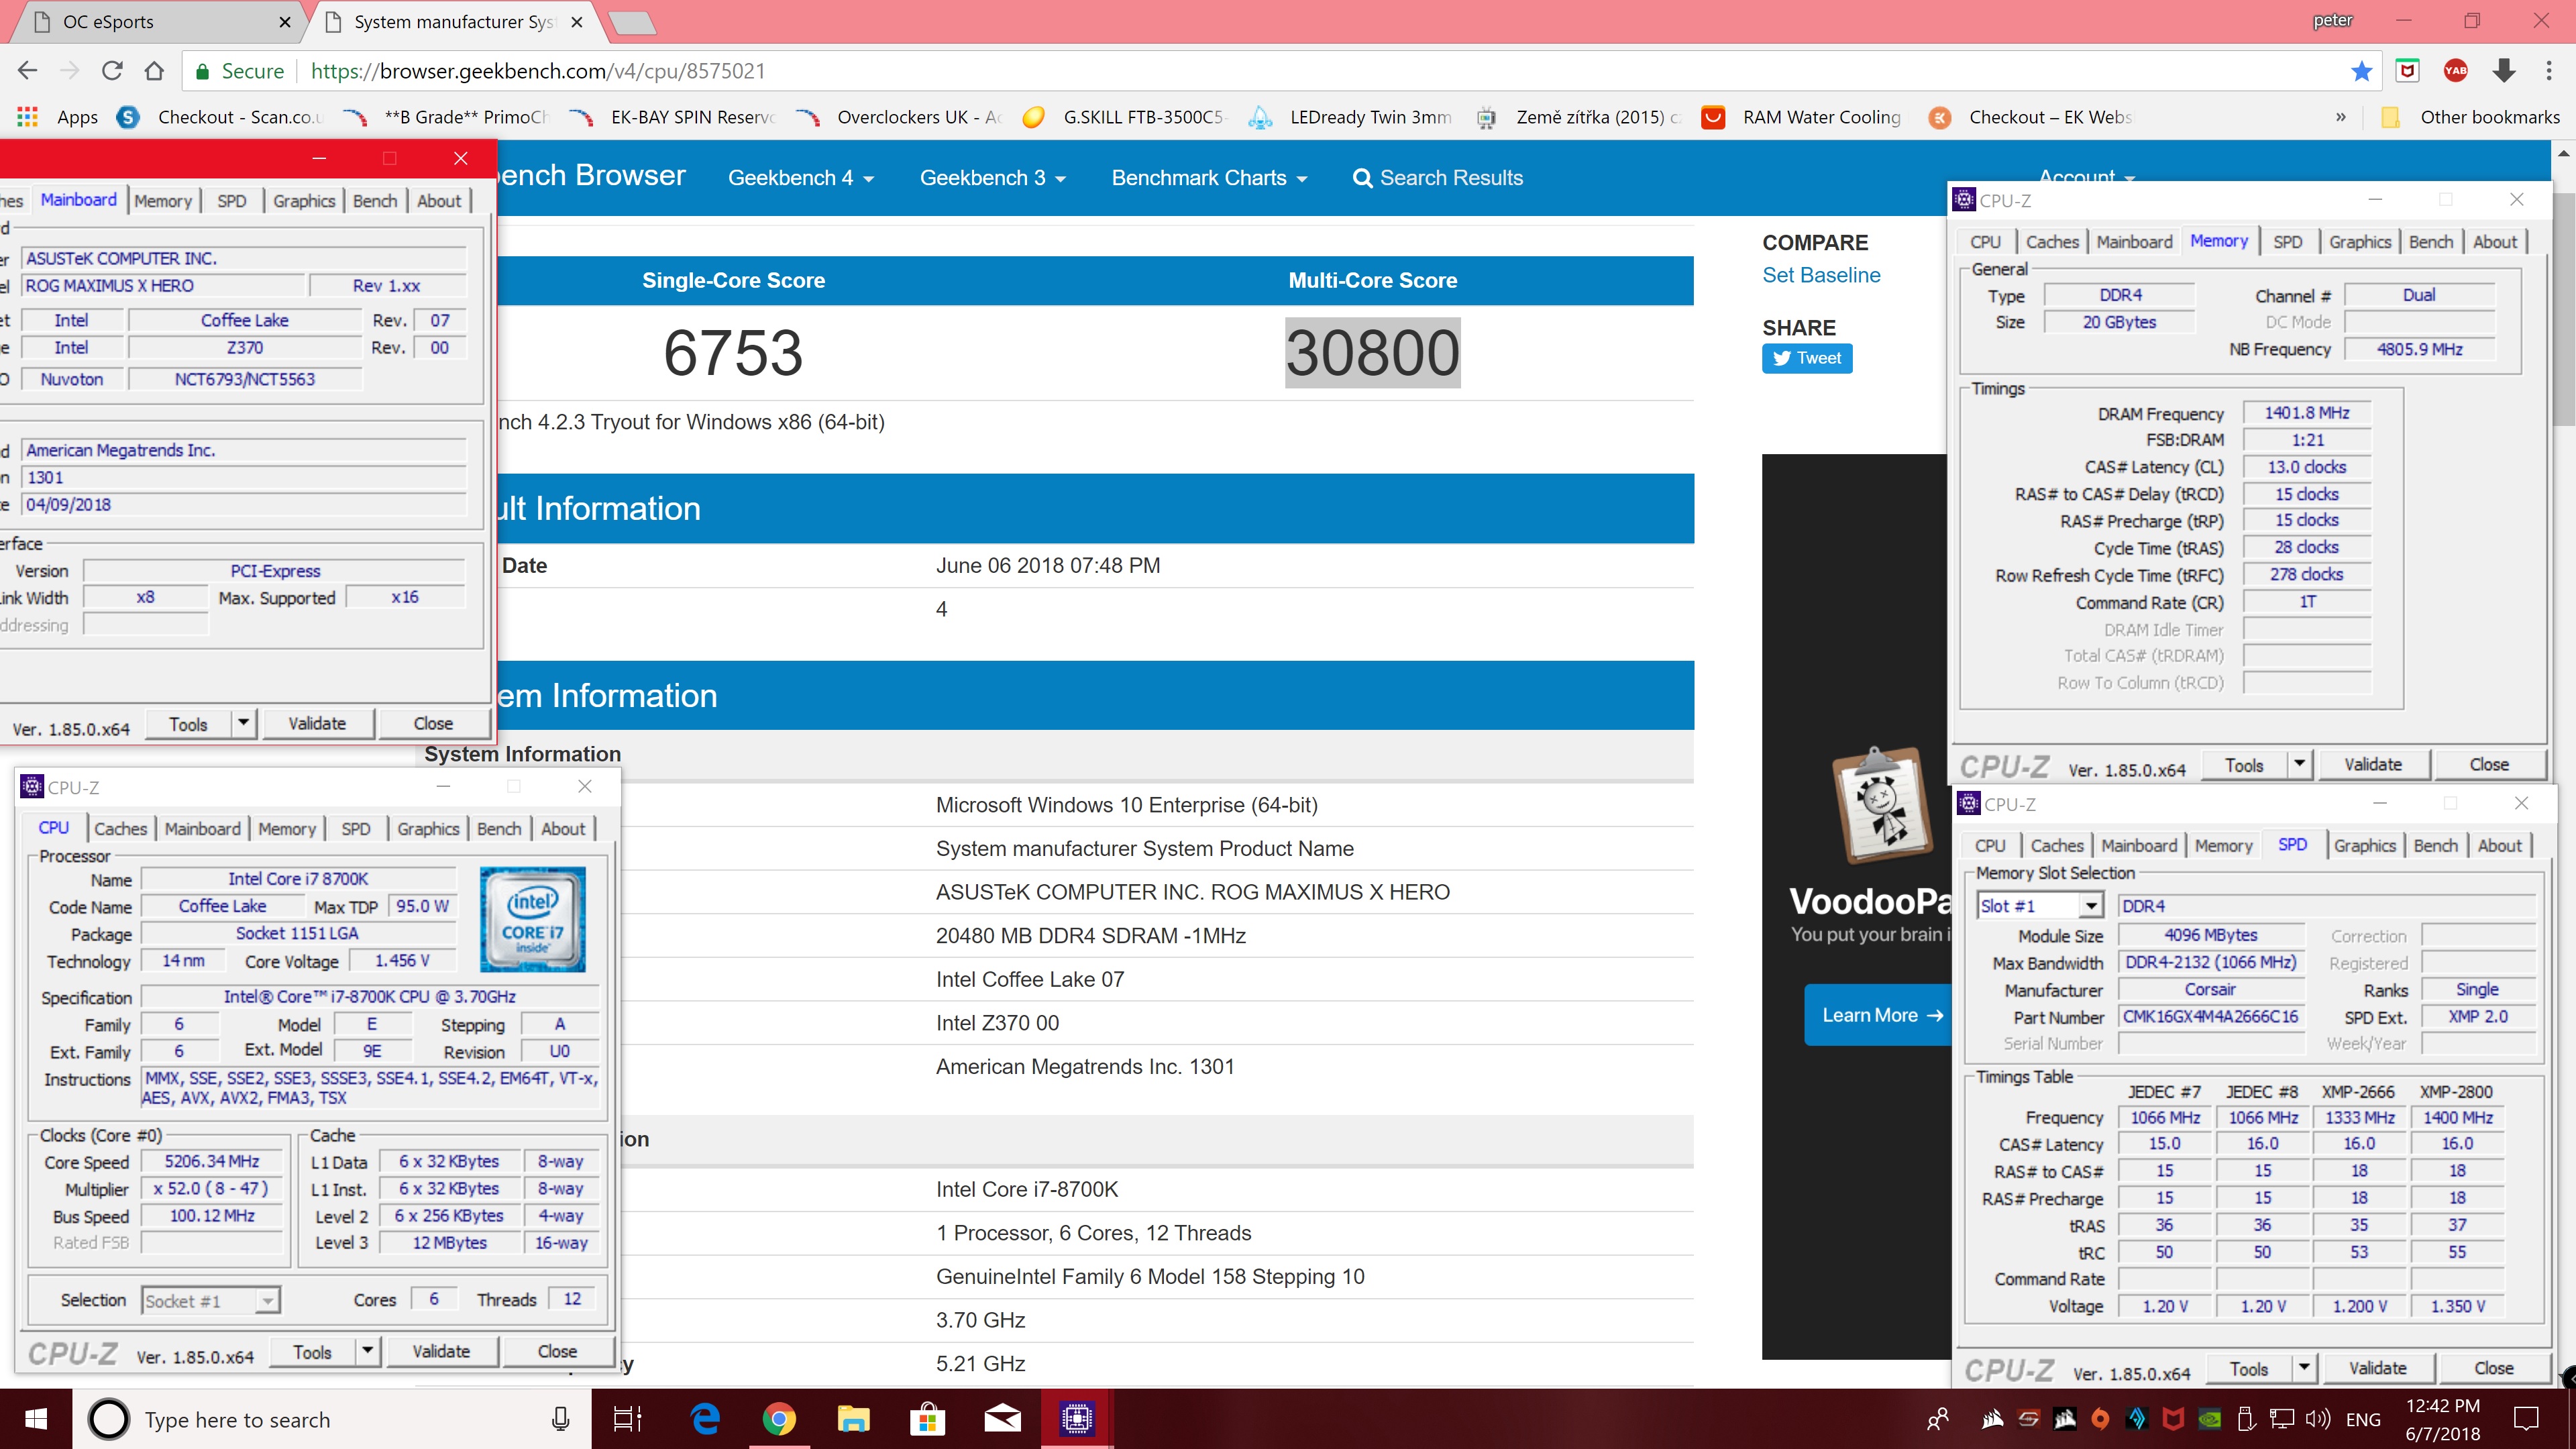Switch to the CPU-Z taskbar icon
The height and width of the screenshot is (1449, 2576).
(x=1076, y=1419)
